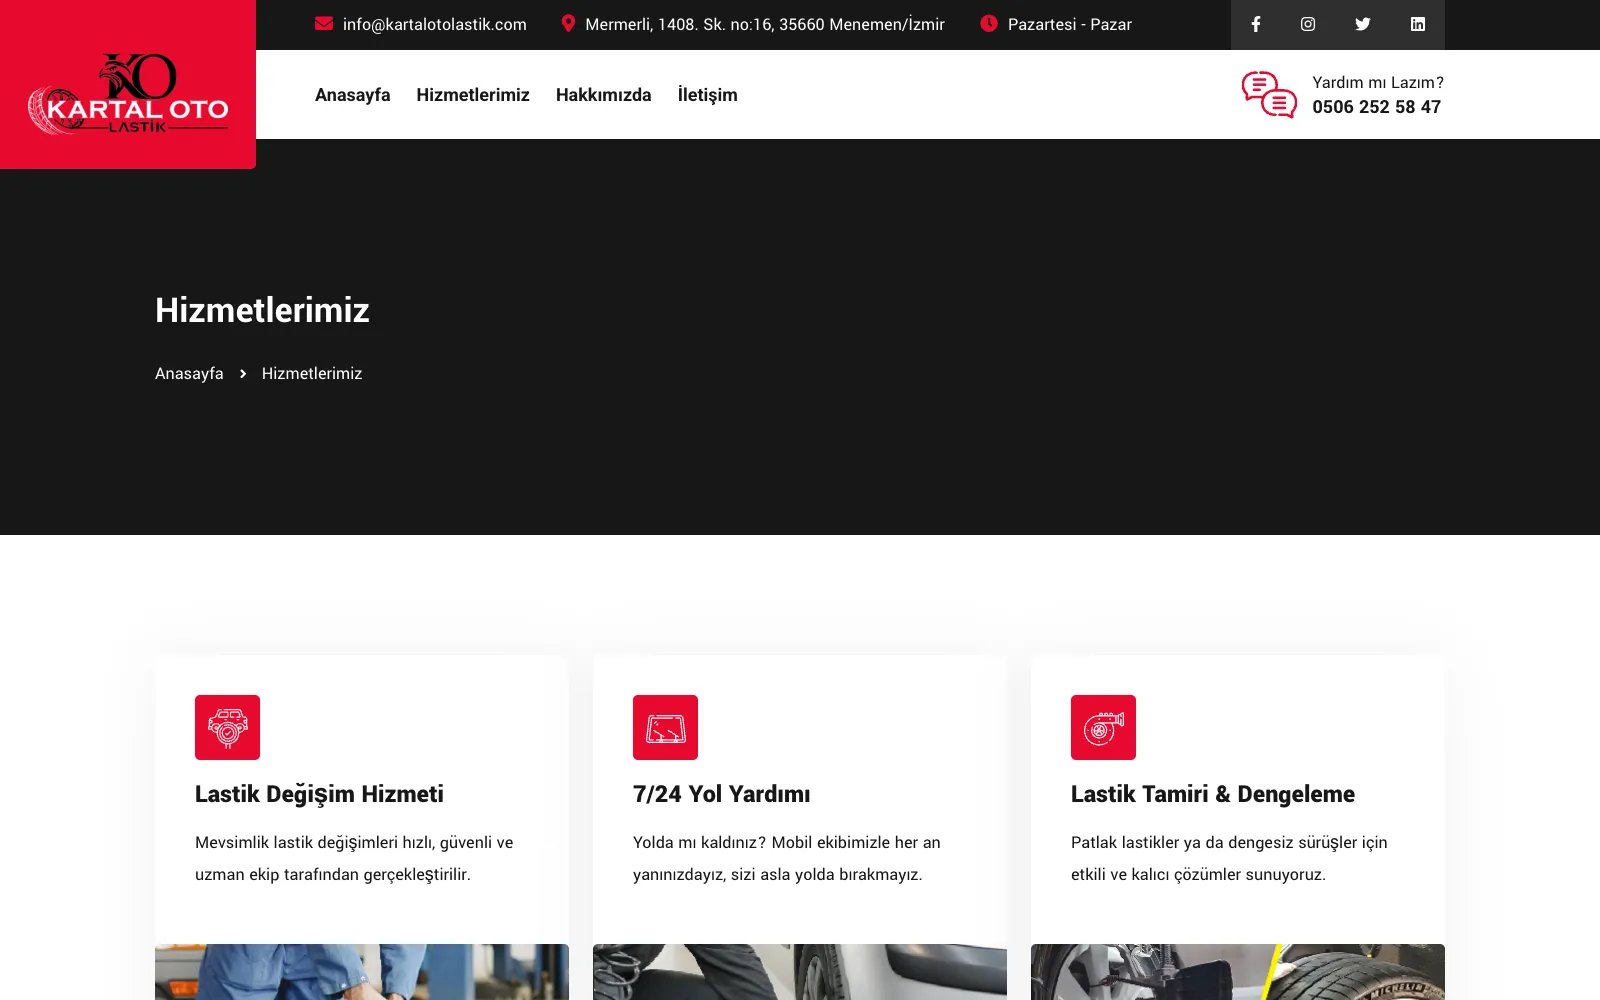This screenshot has width=1600, height=1000.
Task: Go to Anasayfa in the navigation menu
Action: (x=352, y=95)
